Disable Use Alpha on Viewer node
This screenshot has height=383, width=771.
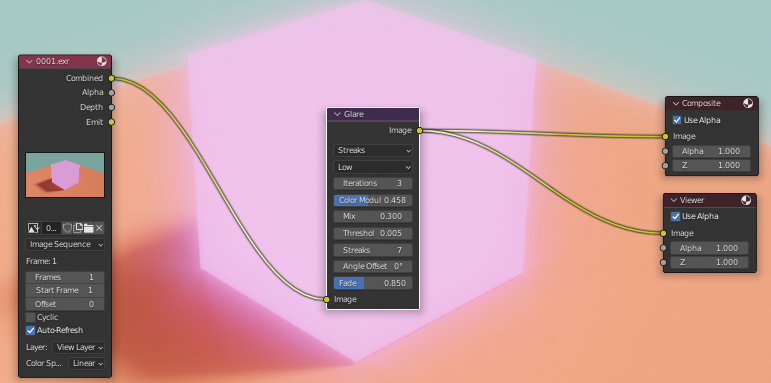[676, 216]
